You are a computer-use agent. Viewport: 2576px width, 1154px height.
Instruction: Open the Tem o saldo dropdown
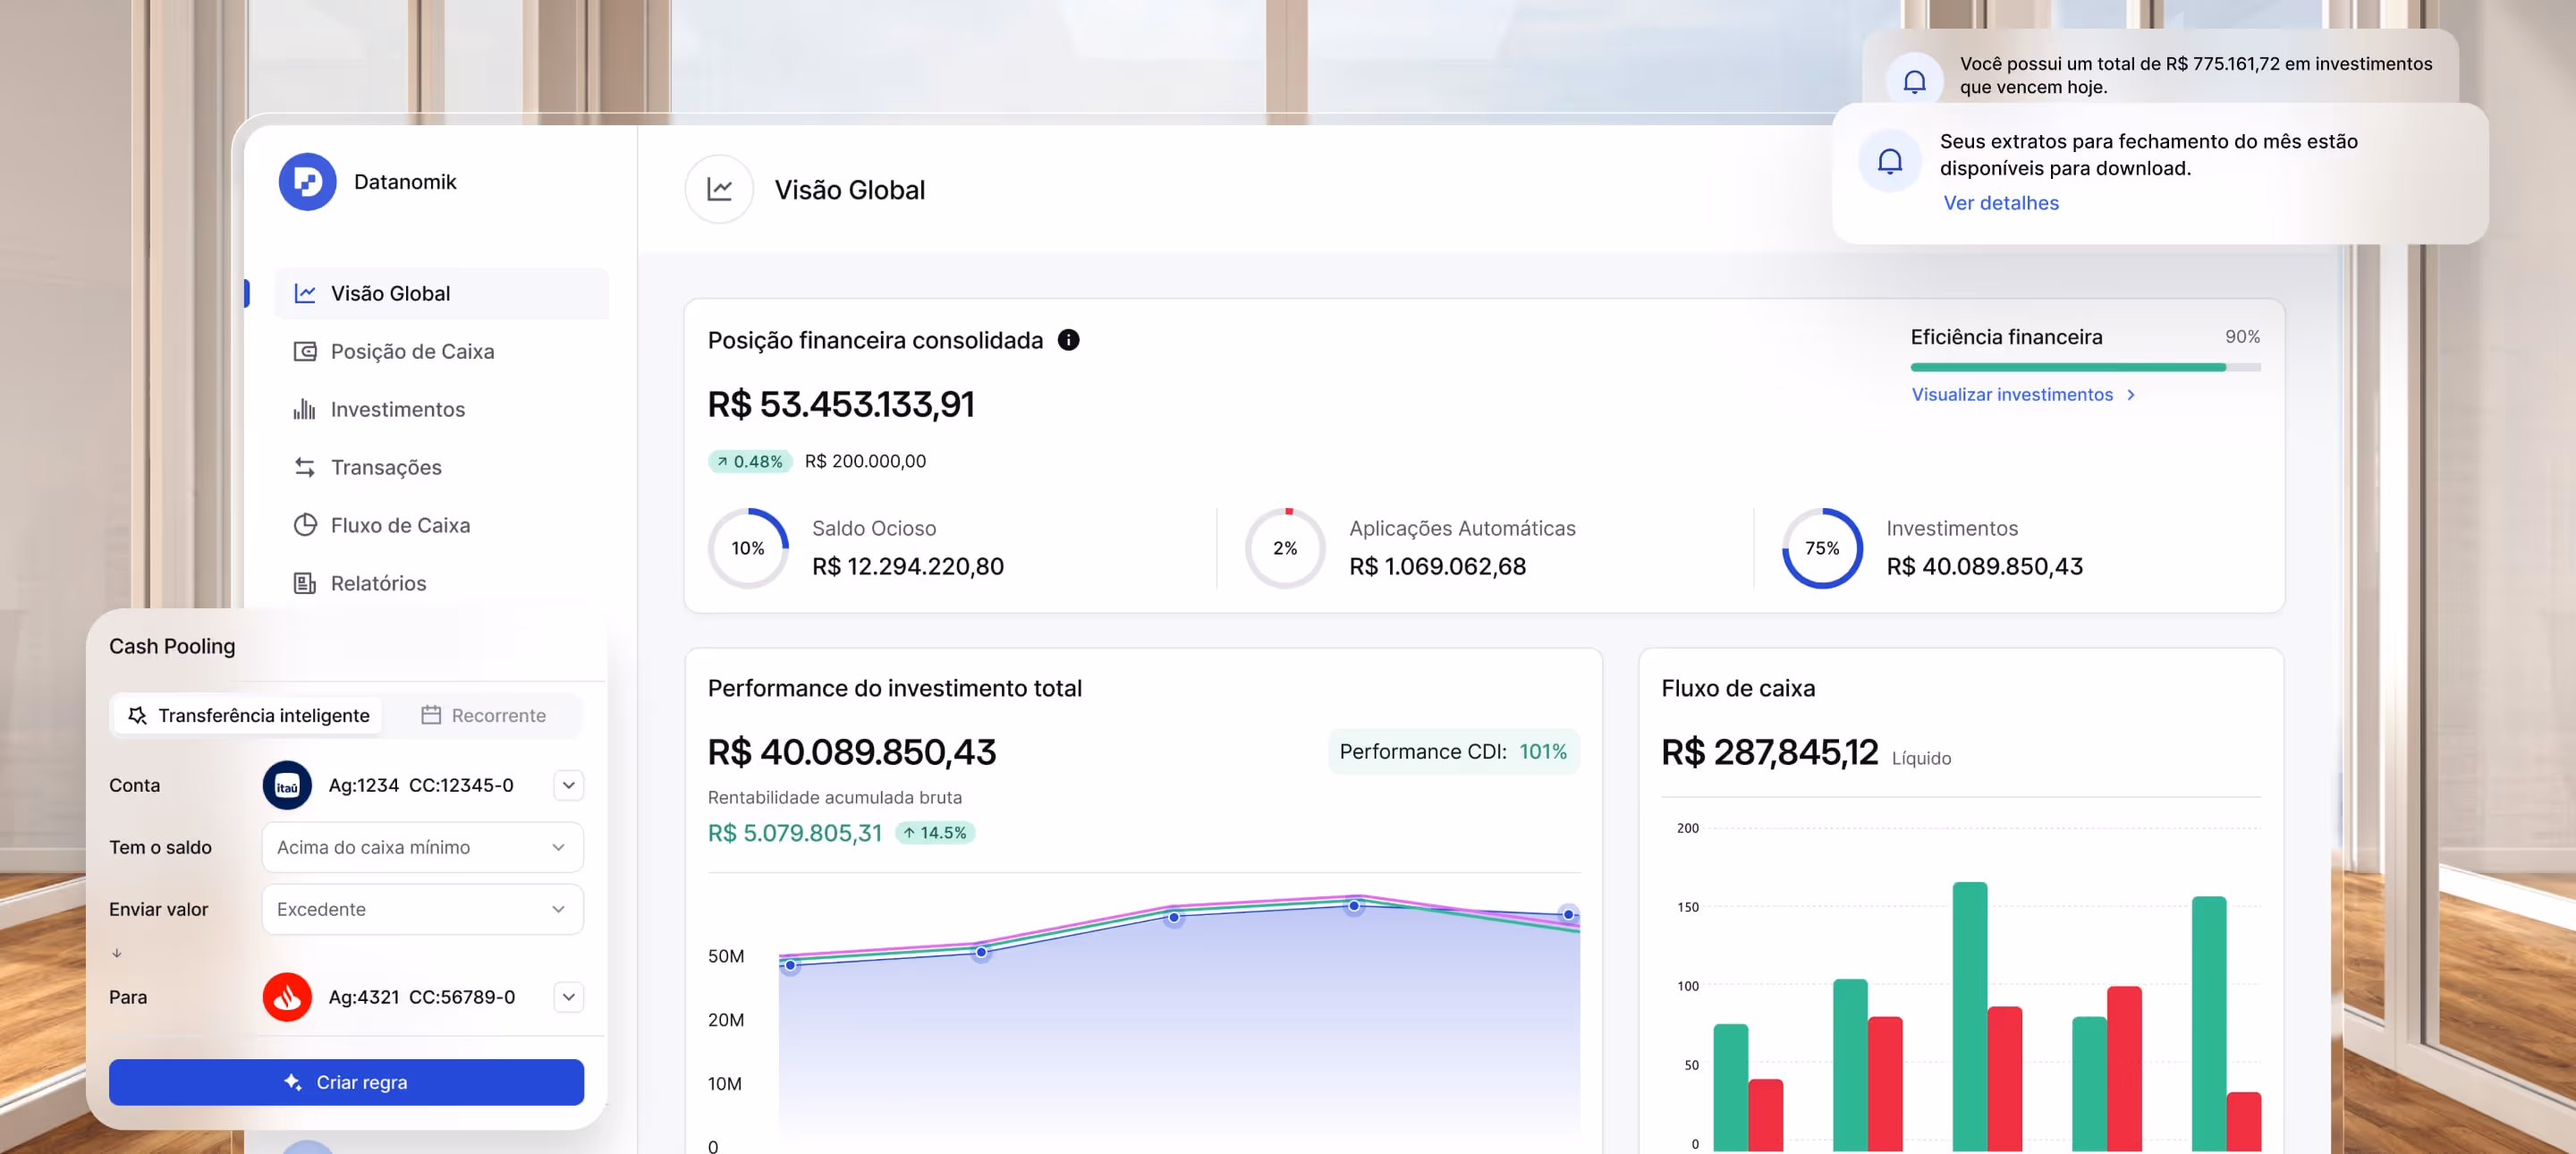pos(422,847)
